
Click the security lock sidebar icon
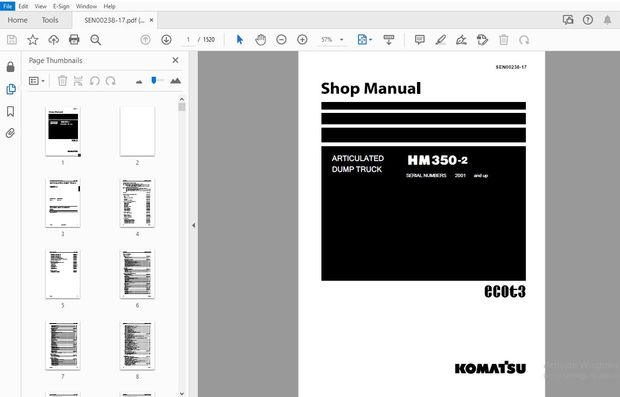tap(11, 66)
